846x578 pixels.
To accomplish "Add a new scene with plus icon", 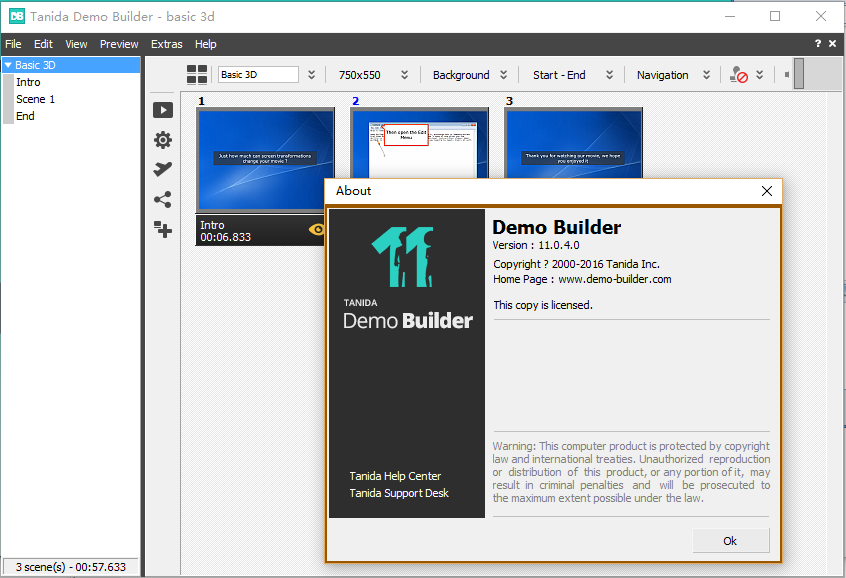I will point(162,229).
